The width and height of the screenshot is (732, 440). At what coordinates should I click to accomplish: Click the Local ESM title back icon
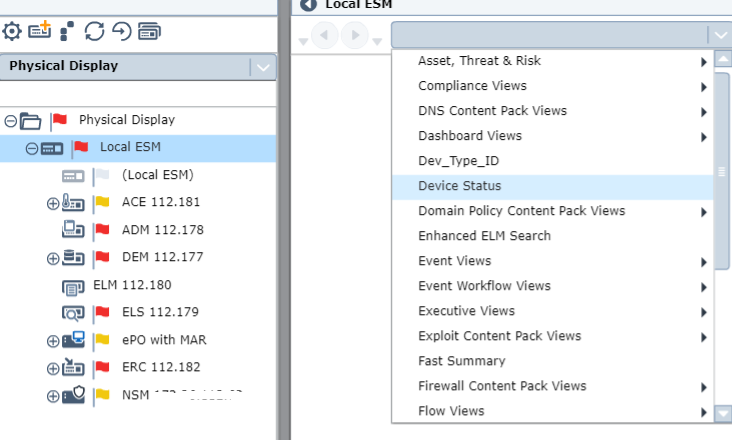click(308, 4)
